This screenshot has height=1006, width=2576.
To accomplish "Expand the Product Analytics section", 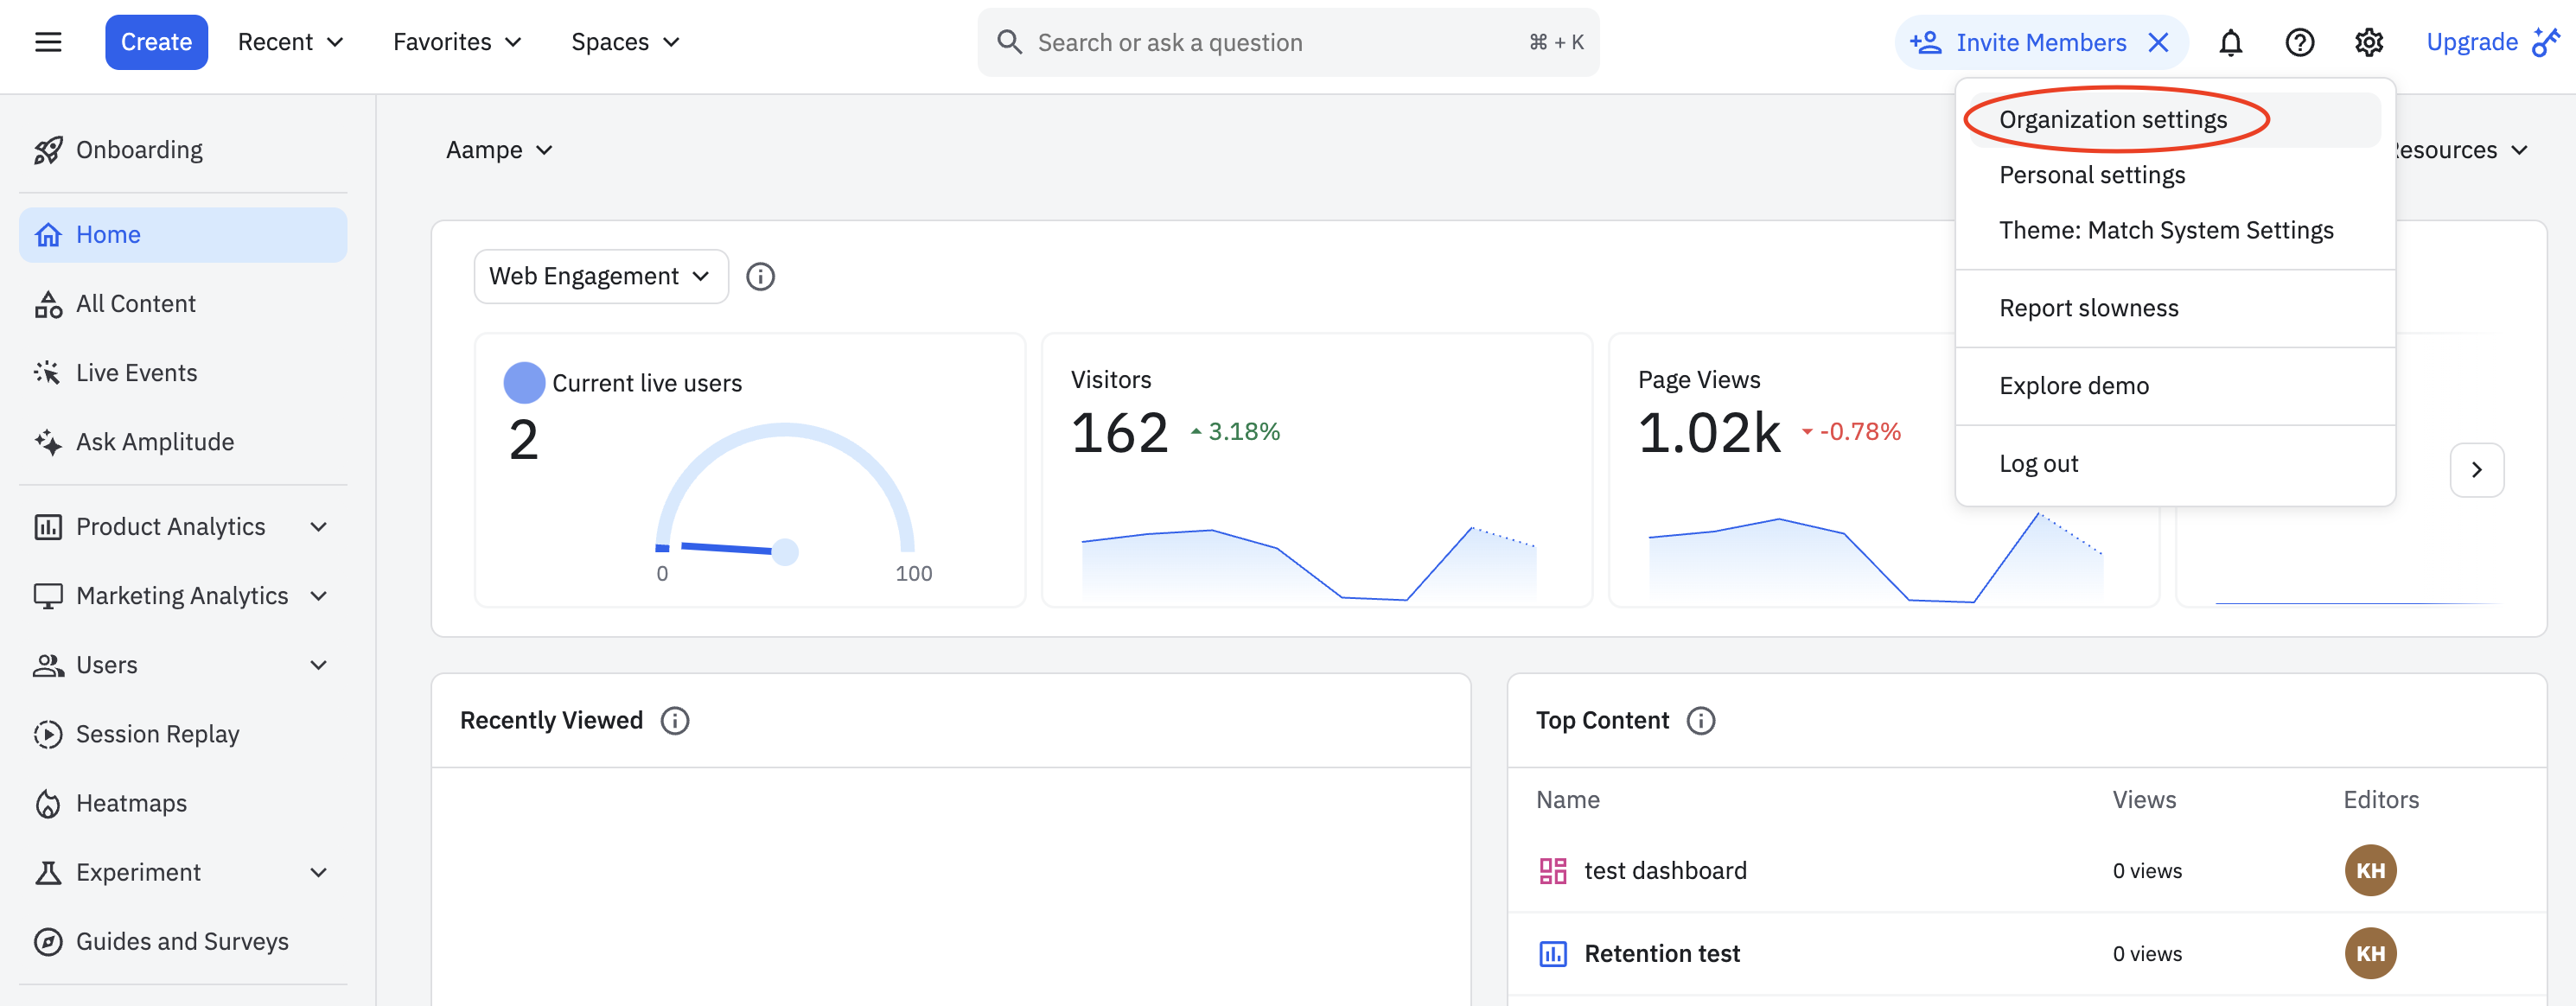I will point(318,526).
